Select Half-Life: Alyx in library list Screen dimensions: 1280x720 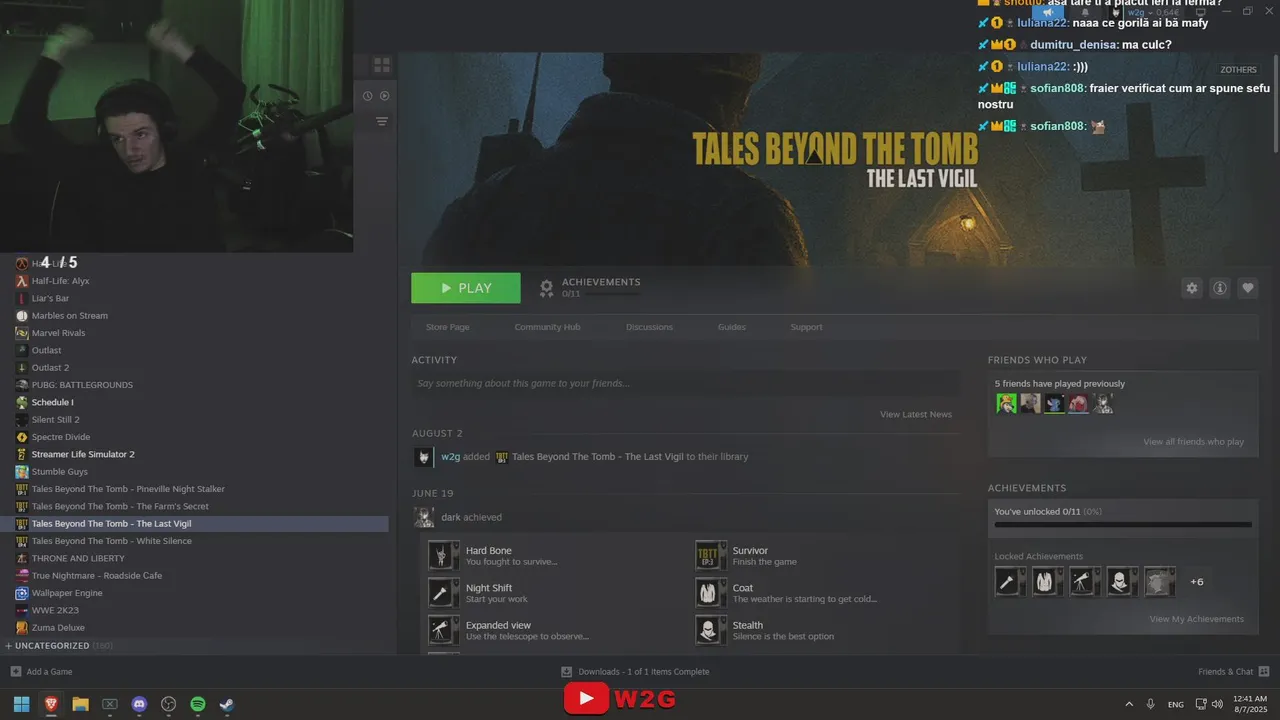pos(60,281)
